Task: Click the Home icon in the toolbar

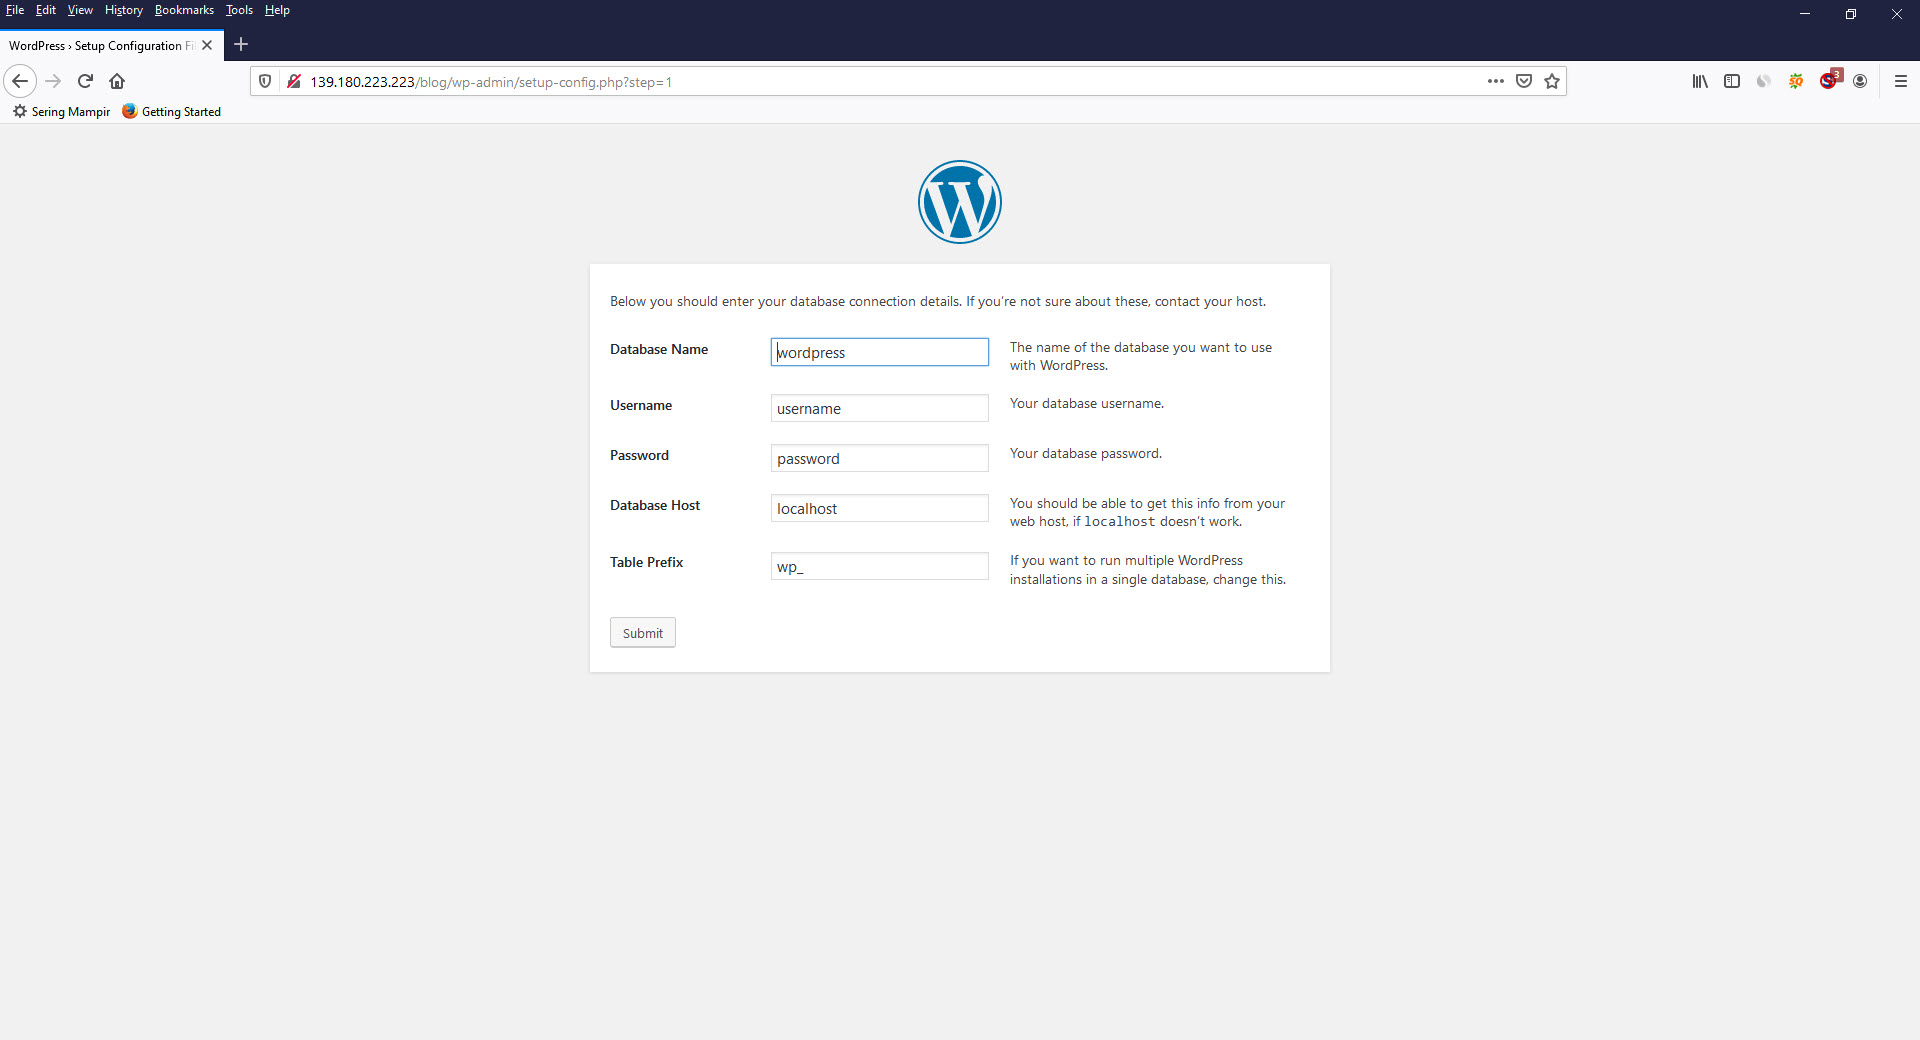Action: click(116, 81)
